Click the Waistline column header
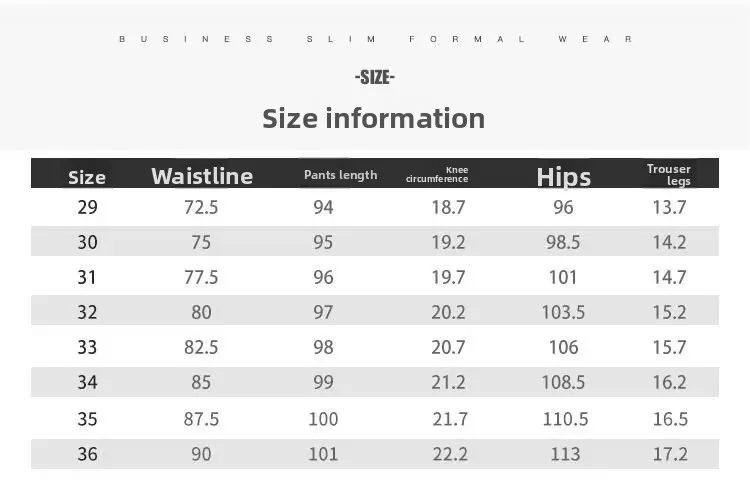This screenshot has width=750, height=485. click(202, 176)
